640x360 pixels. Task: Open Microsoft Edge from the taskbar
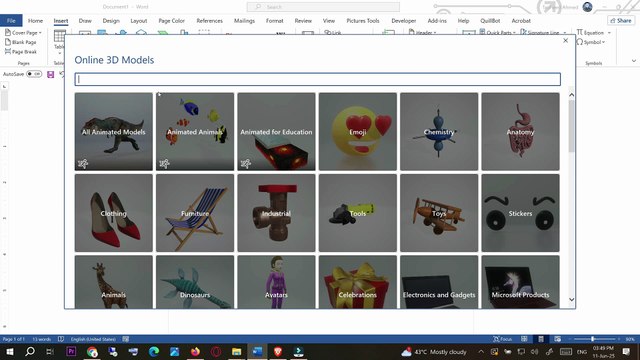[154, 351]
